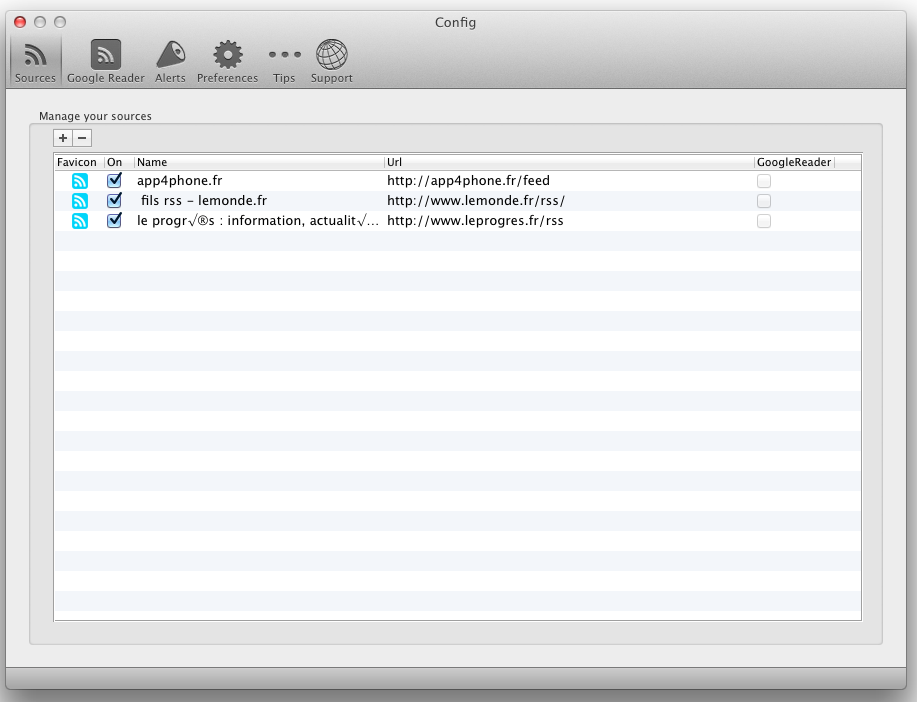Open the Alerts megaphone pane
Image resolution: width=917 pixels, height=702 pixels.
point(170,60)
